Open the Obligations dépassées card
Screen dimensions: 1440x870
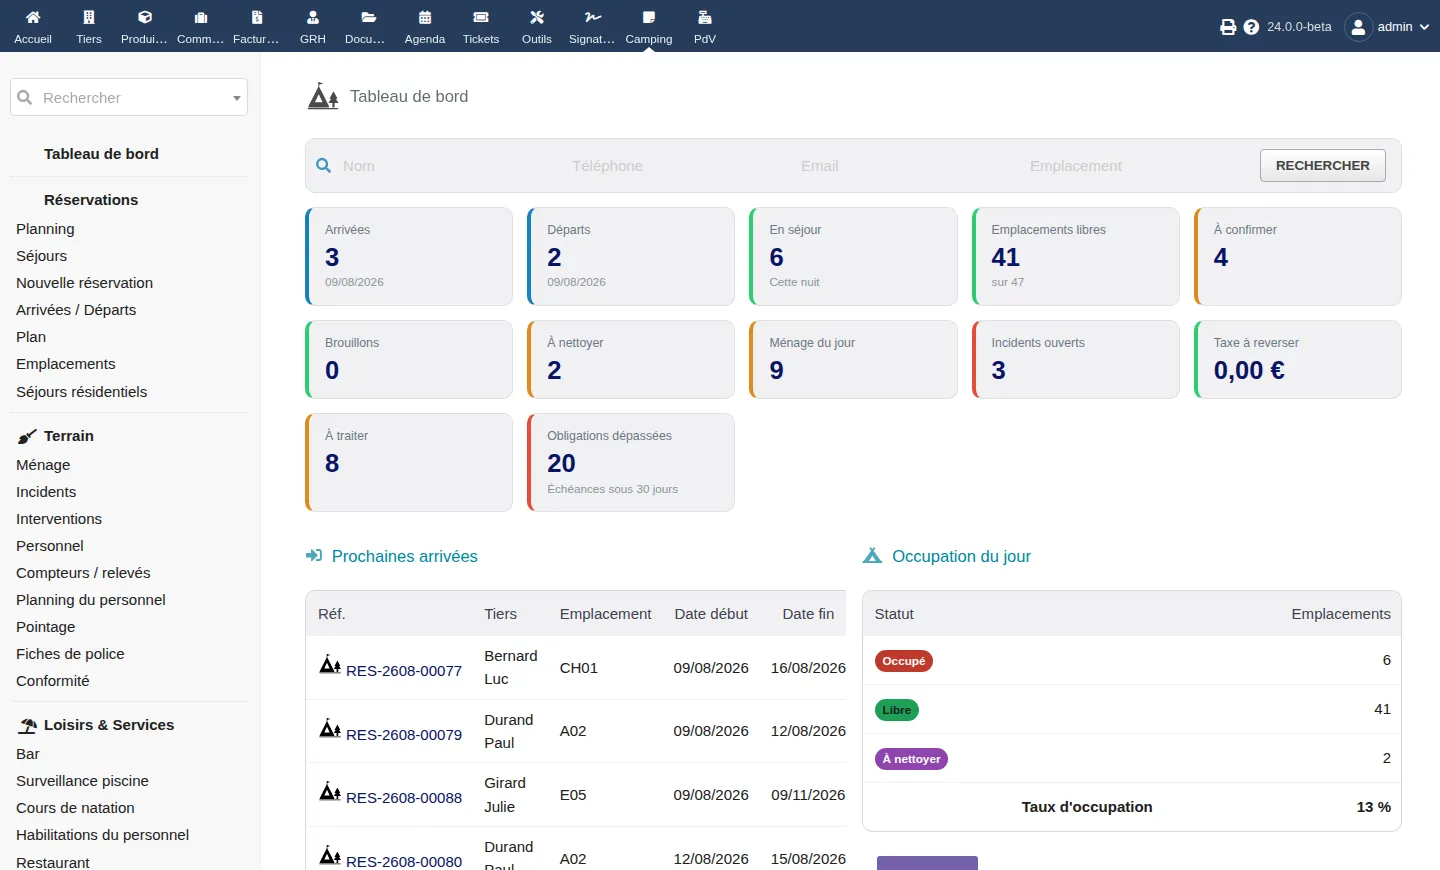[631, 462]
